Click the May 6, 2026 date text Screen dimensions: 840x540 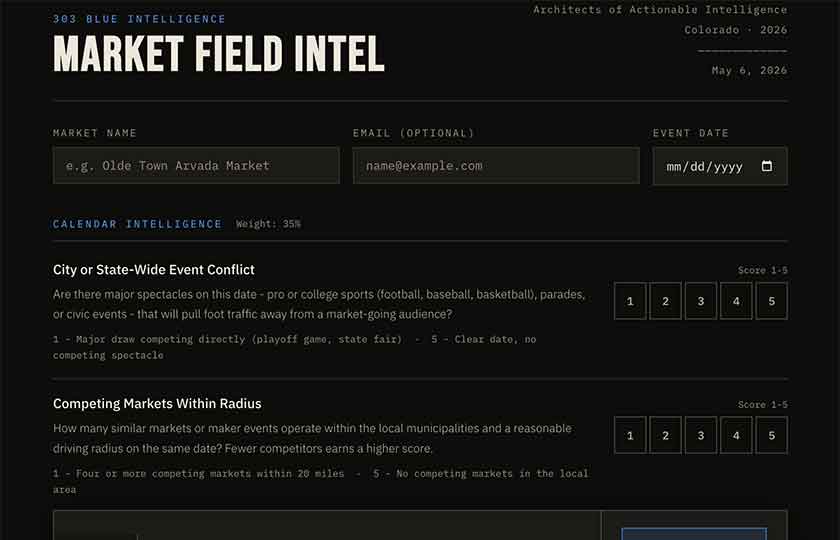749,70
